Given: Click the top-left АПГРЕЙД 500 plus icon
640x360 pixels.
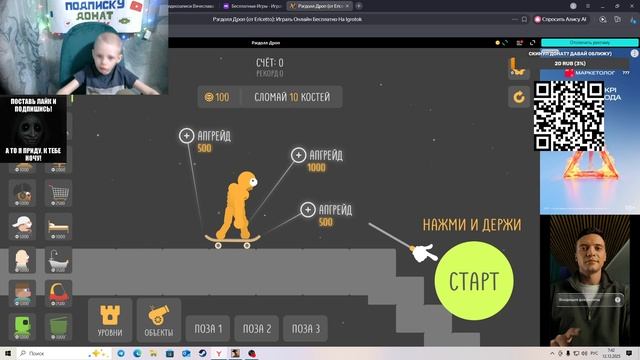Looking at the screenshot, I should [187, 136].
